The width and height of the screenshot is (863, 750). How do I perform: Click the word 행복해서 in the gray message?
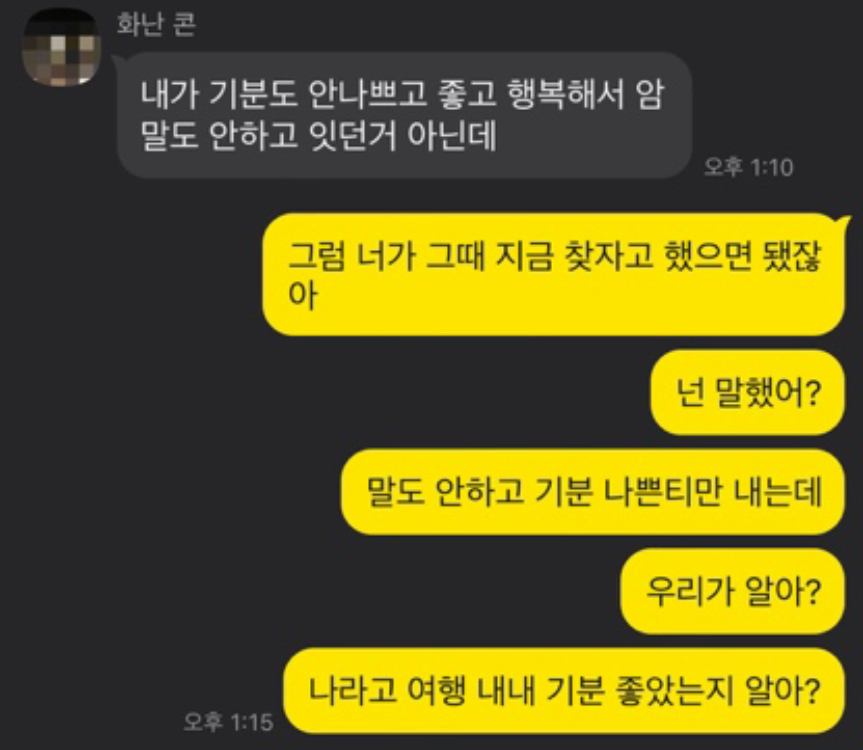pos(566,94)
